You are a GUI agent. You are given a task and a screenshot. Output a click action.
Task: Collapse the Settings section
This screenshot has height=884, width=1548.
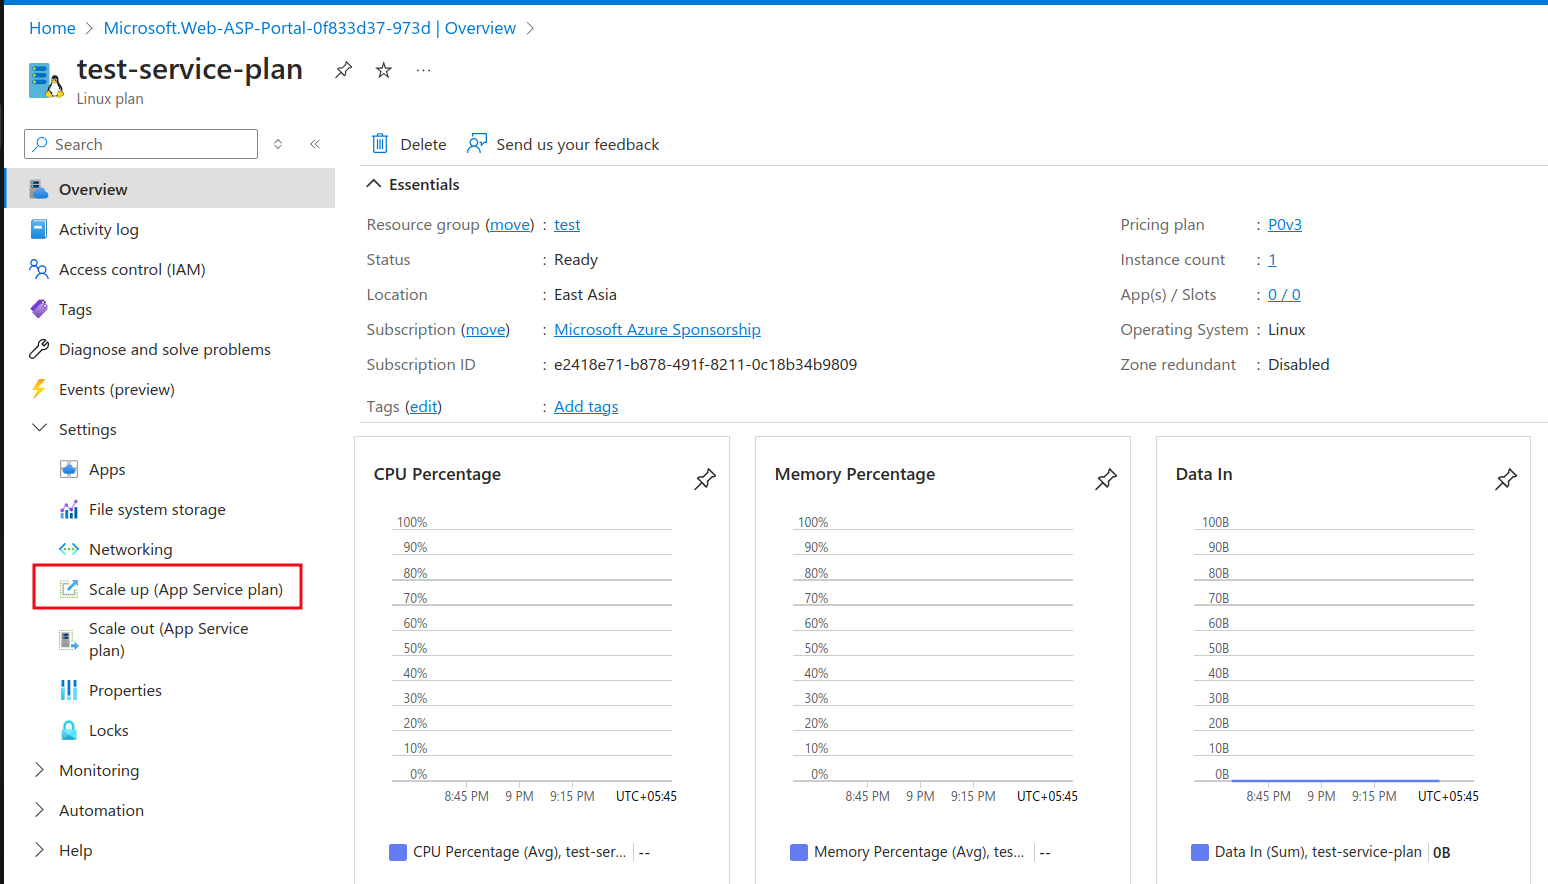tap(40, 428)
